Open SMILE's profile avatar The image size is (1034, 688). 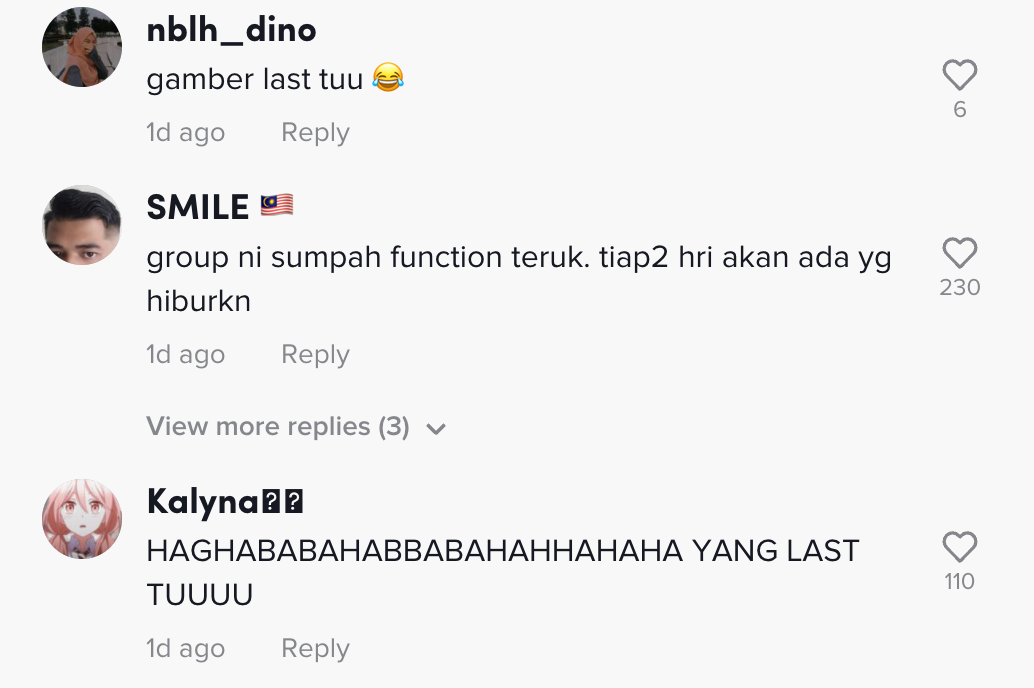pos(82,225)
